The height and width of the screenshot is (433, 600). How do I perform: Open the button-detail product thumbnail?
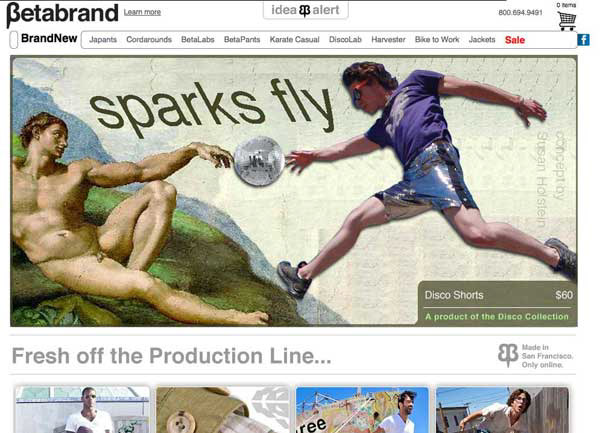223,409
